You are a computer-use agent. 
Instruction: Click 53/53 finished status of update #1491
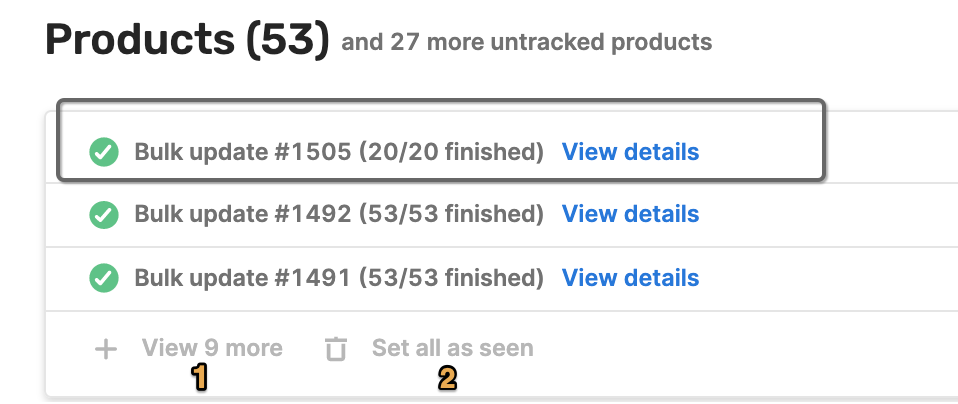coord(451,278)
